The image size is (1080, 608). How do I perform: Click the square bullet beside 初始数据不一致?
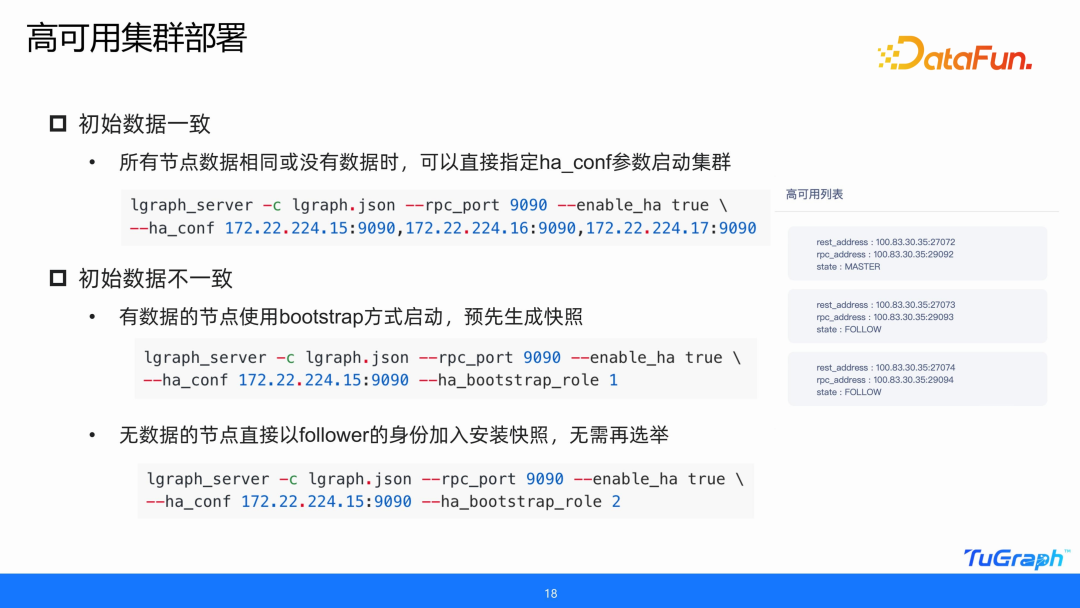58,278
